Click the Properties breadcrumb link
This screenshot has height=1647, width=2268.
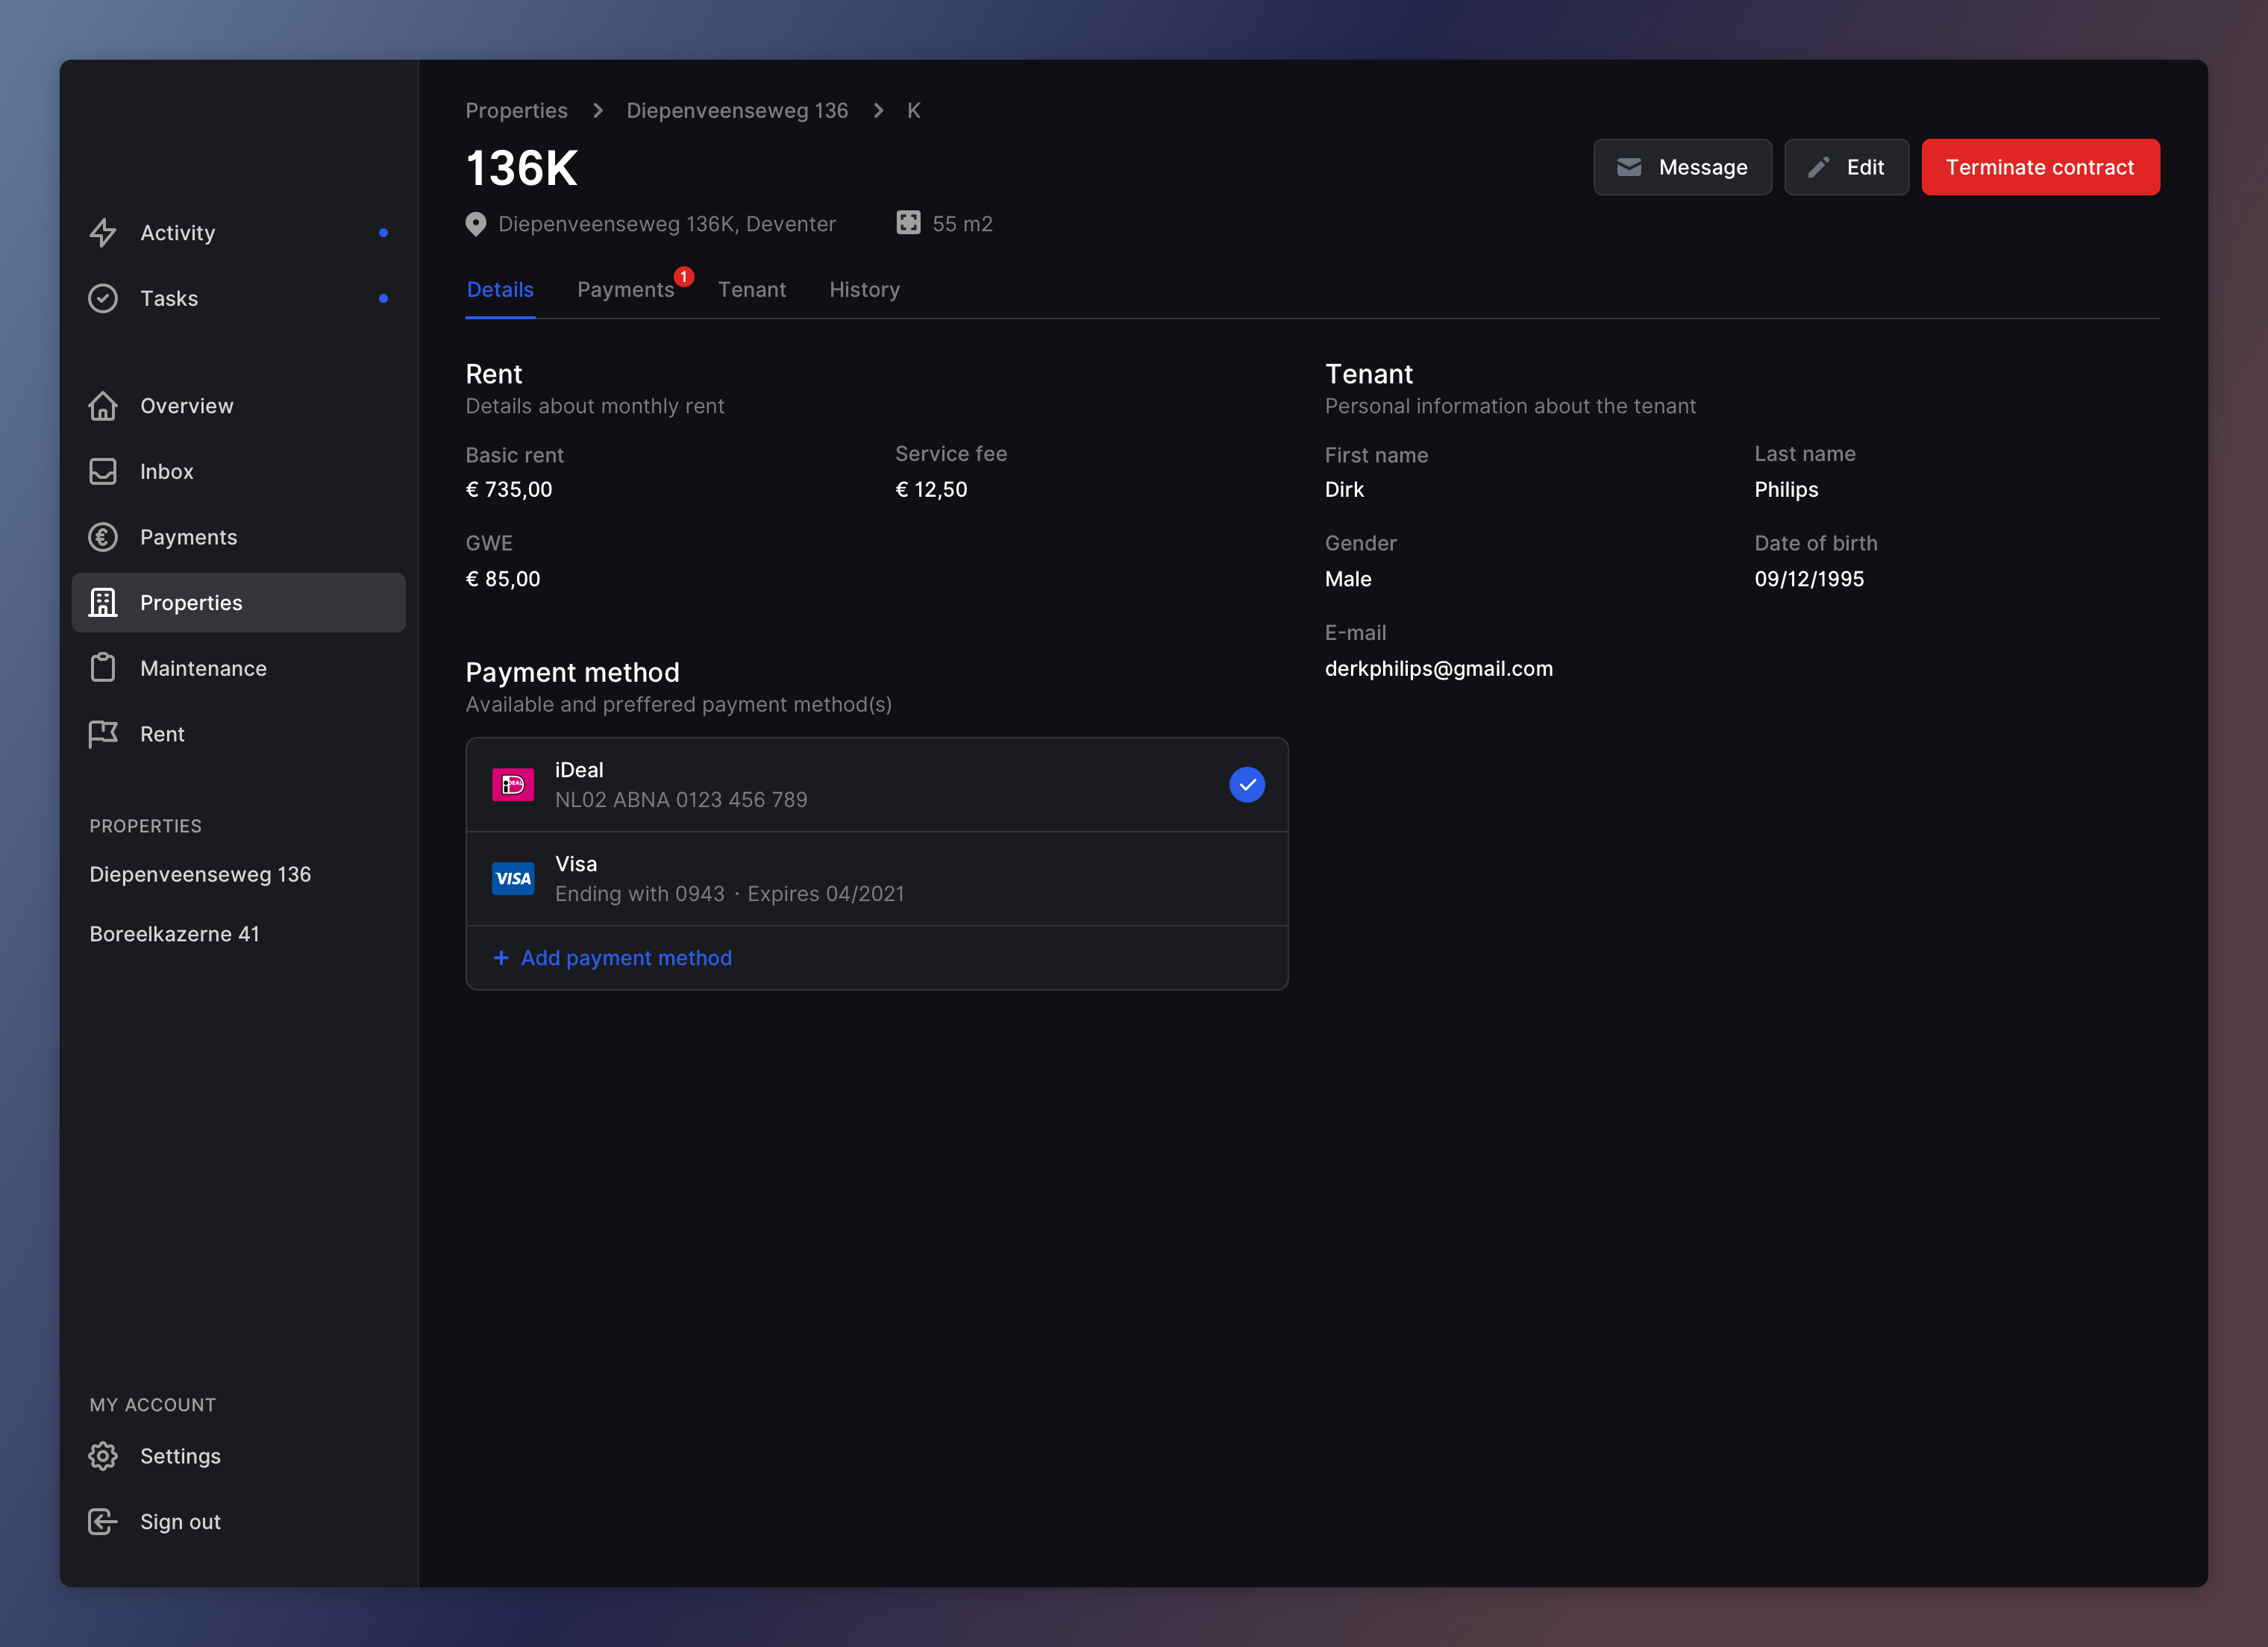[x=516, y=111]
